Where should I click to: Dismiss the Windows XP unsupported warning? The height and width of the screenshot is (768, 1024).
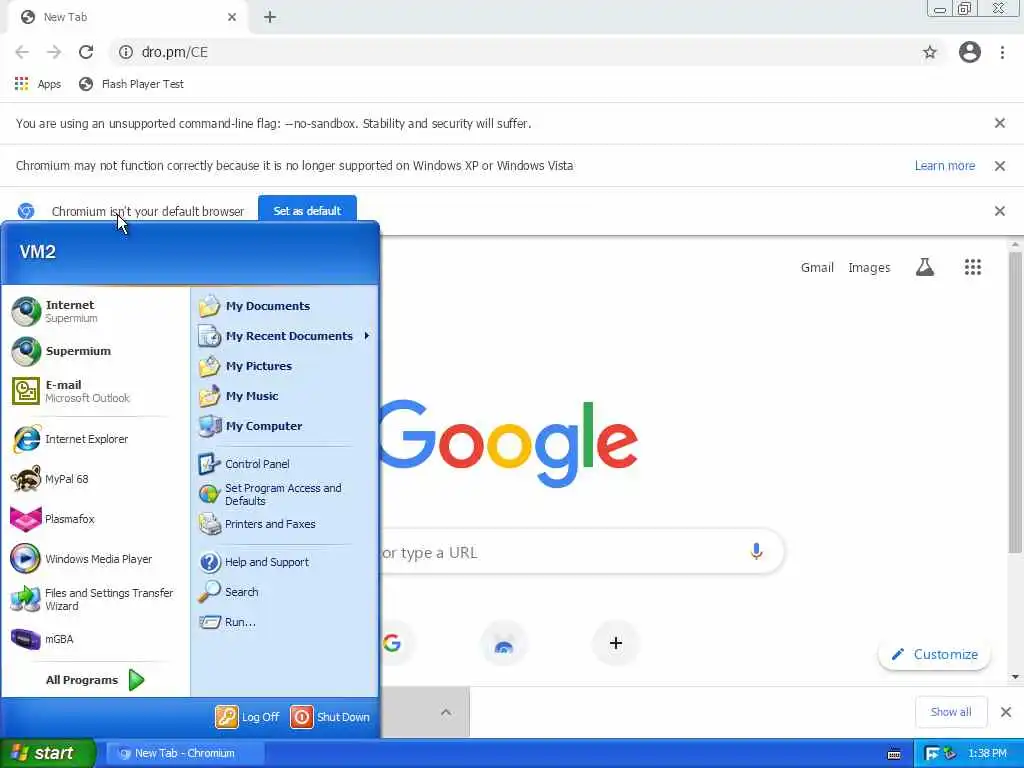click(999, 166)
